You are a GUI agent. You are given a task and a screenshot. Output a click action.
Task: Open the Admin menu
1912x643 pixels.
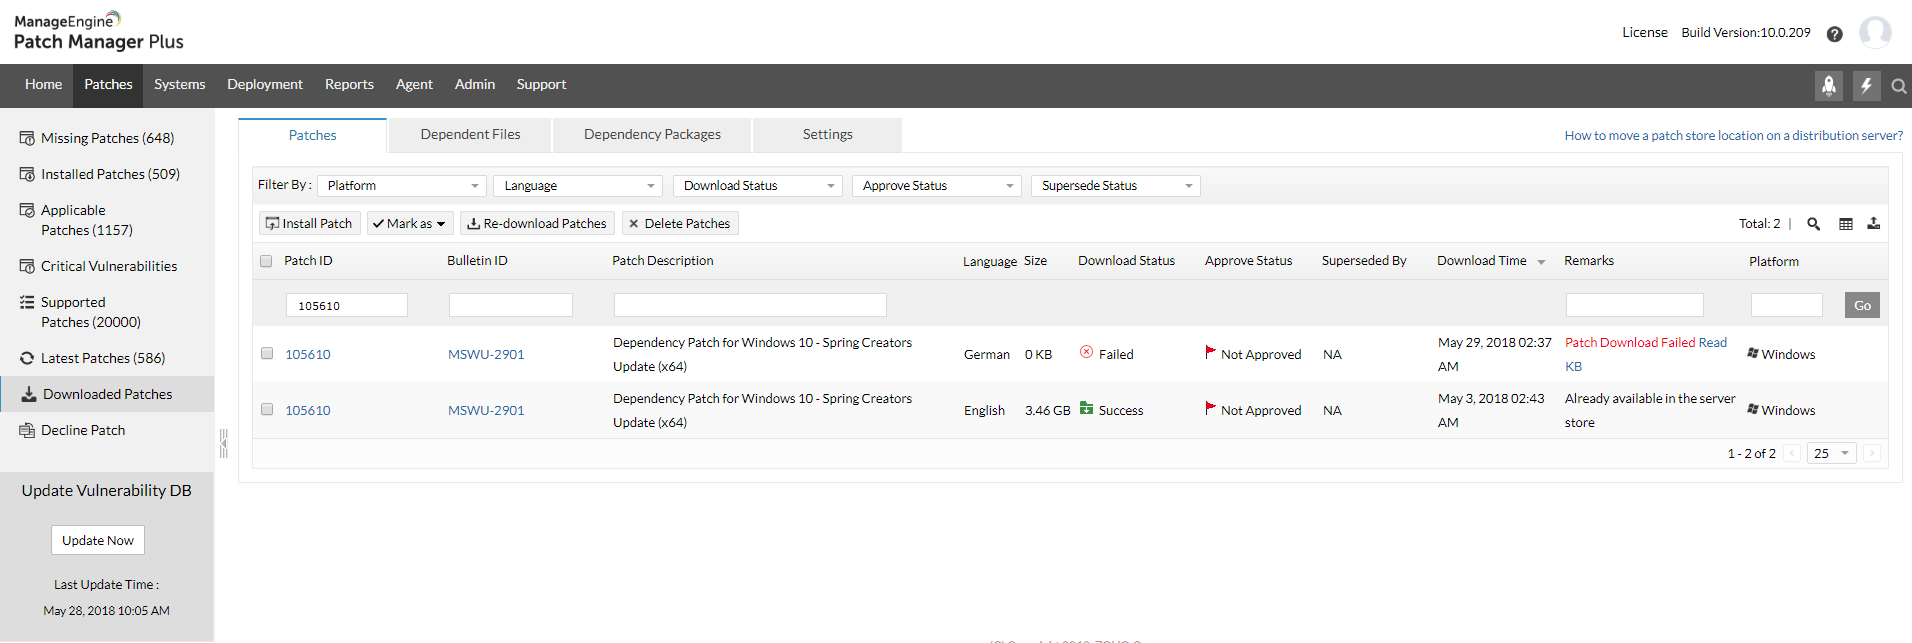coord(475,85)
